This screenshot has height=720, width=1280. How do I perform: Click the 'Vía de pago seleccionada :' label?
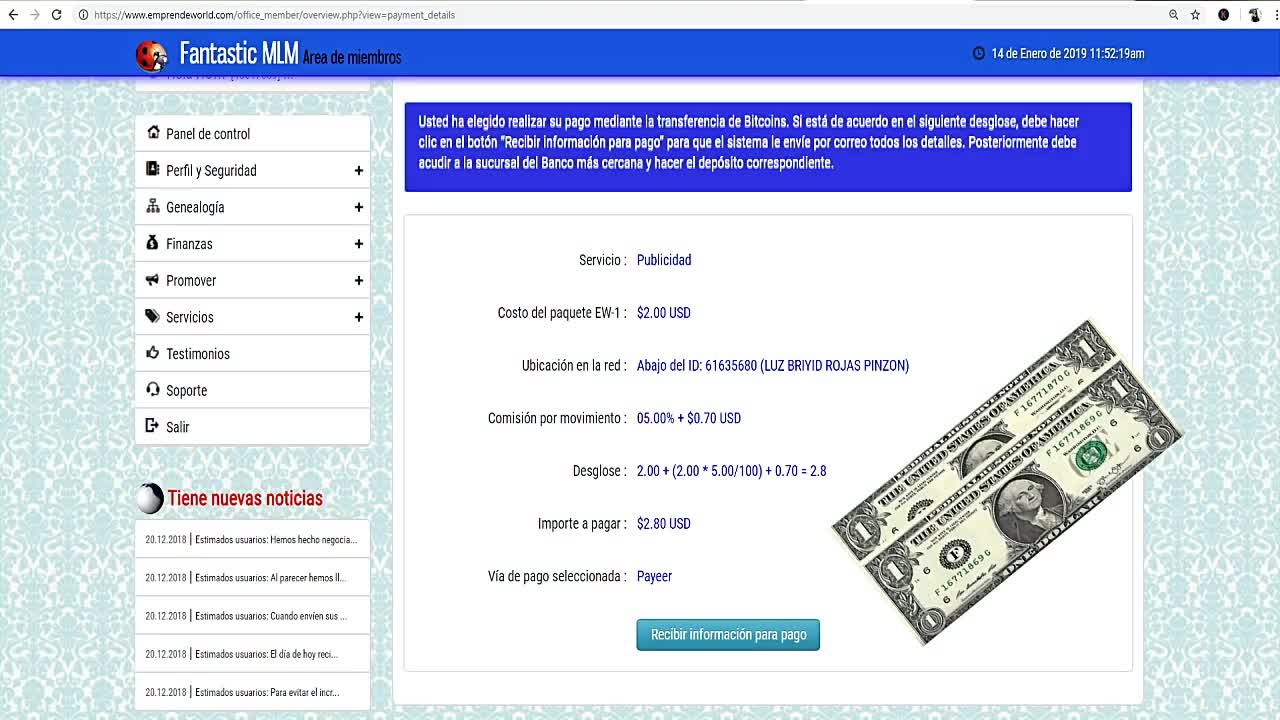pos(557,577)
